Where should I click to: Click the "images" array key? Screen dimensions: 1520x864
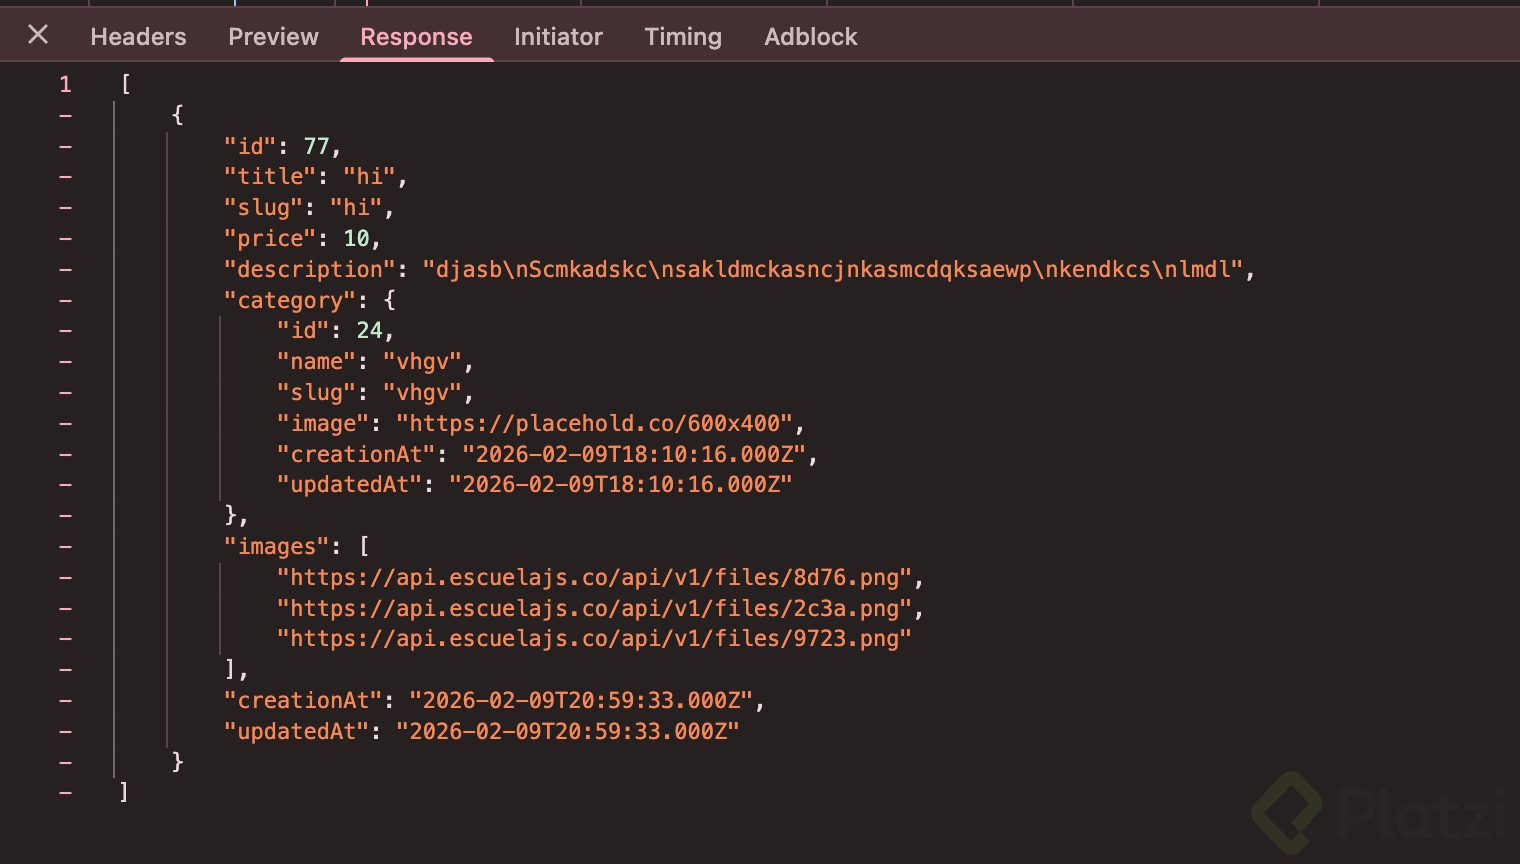tap(277, 546)
